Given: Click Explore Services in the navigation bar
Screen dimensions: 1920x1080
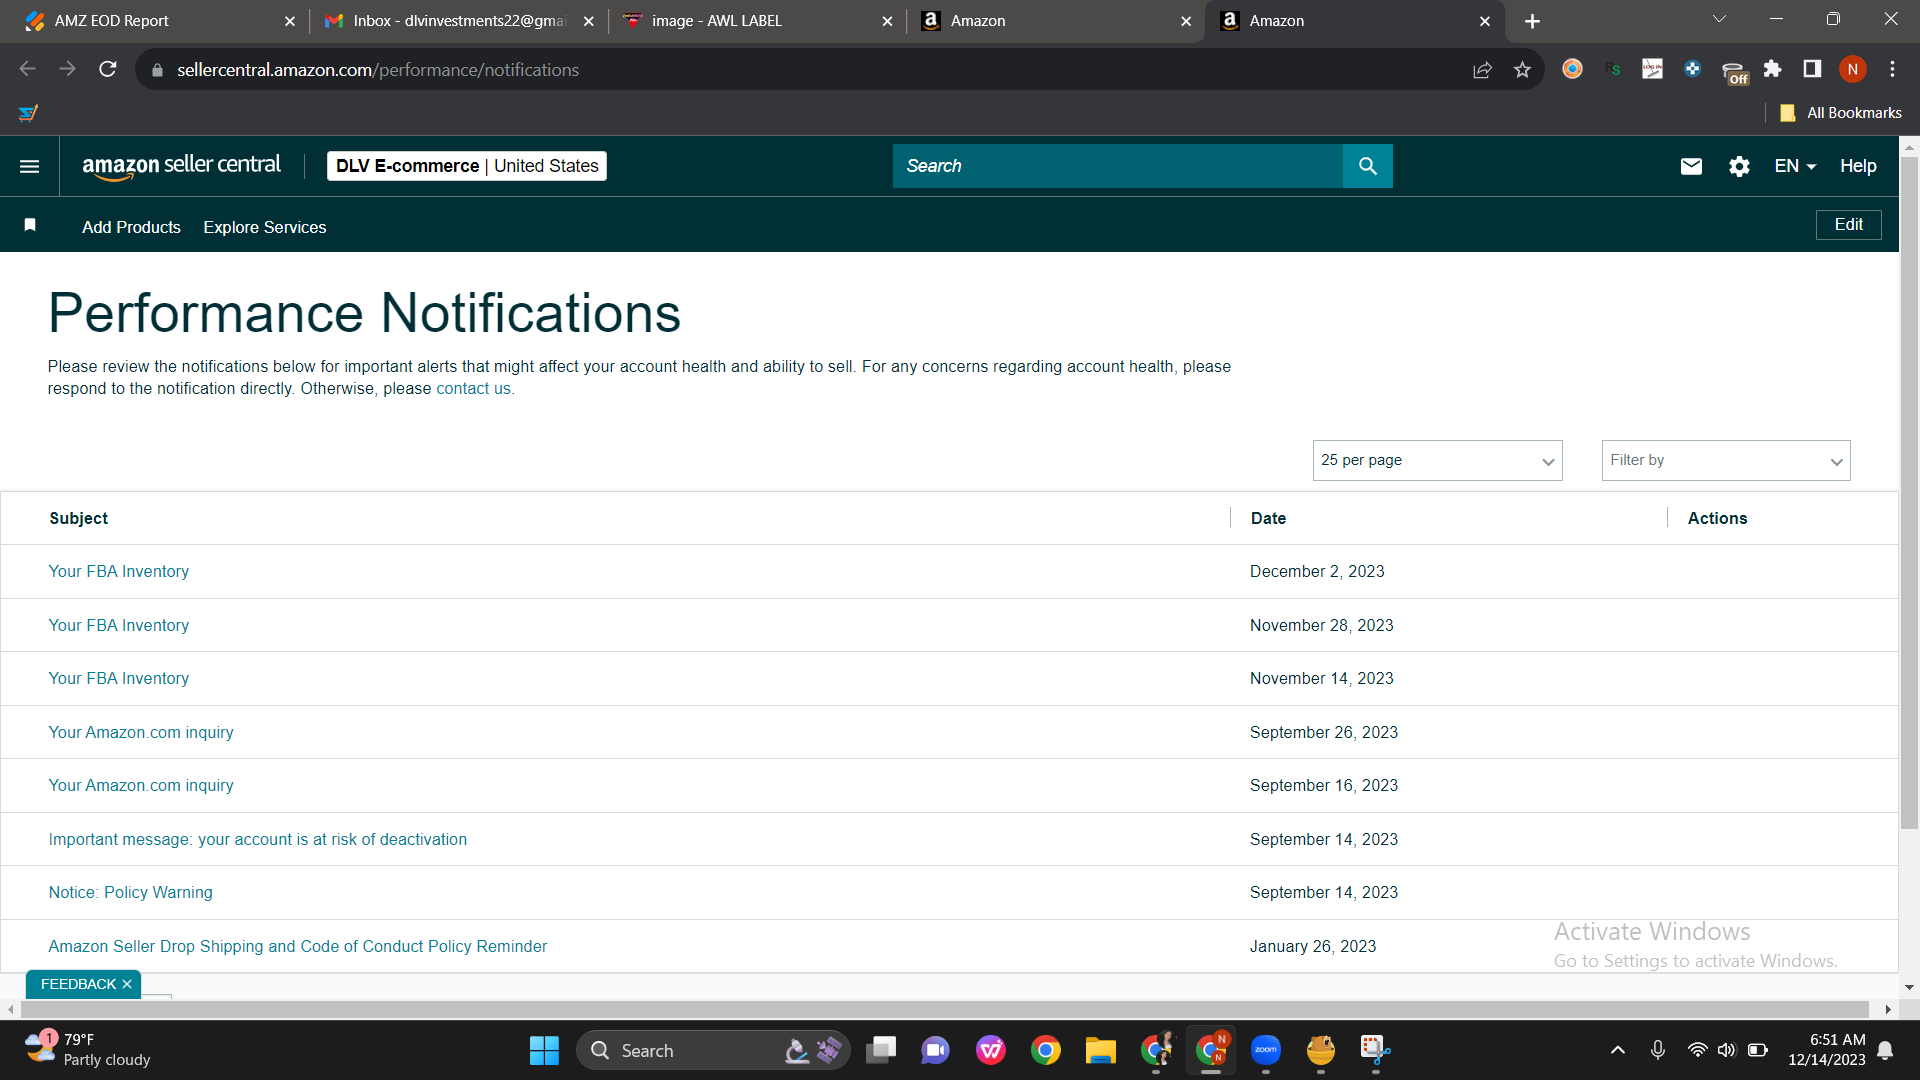Looking at the screenshot, I should coord(265,227).
